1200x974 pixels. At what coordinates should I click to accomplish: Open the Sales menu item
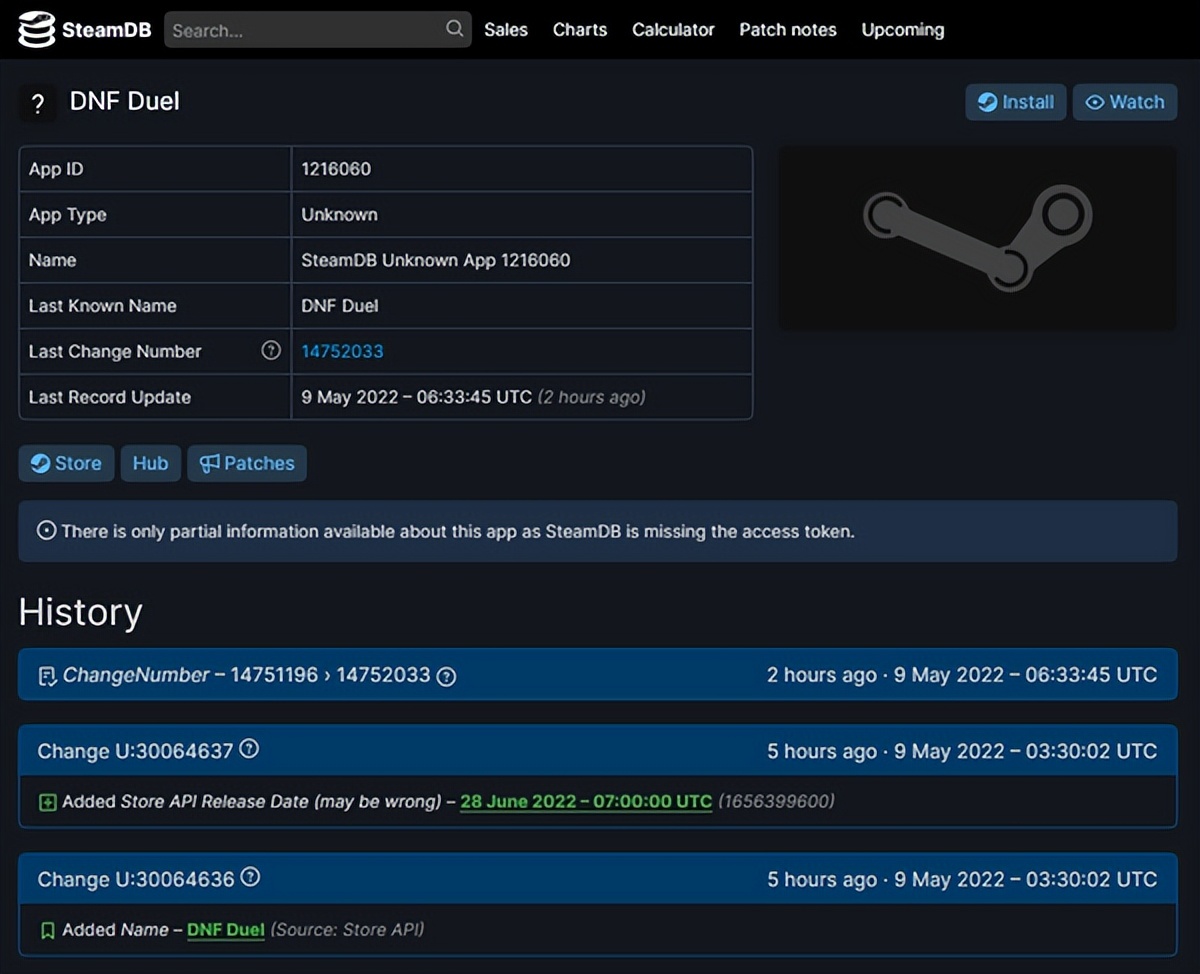(x=506, y=30)
